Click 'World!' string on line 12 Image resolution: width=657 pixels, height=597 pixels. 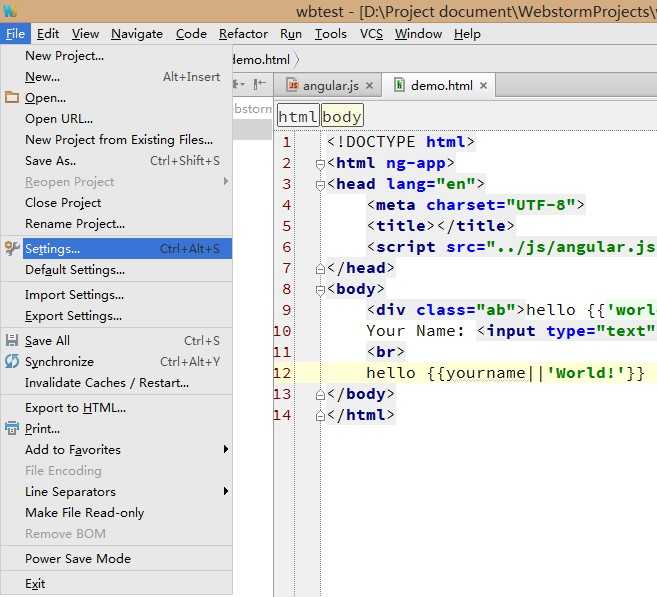click(586, 372)
